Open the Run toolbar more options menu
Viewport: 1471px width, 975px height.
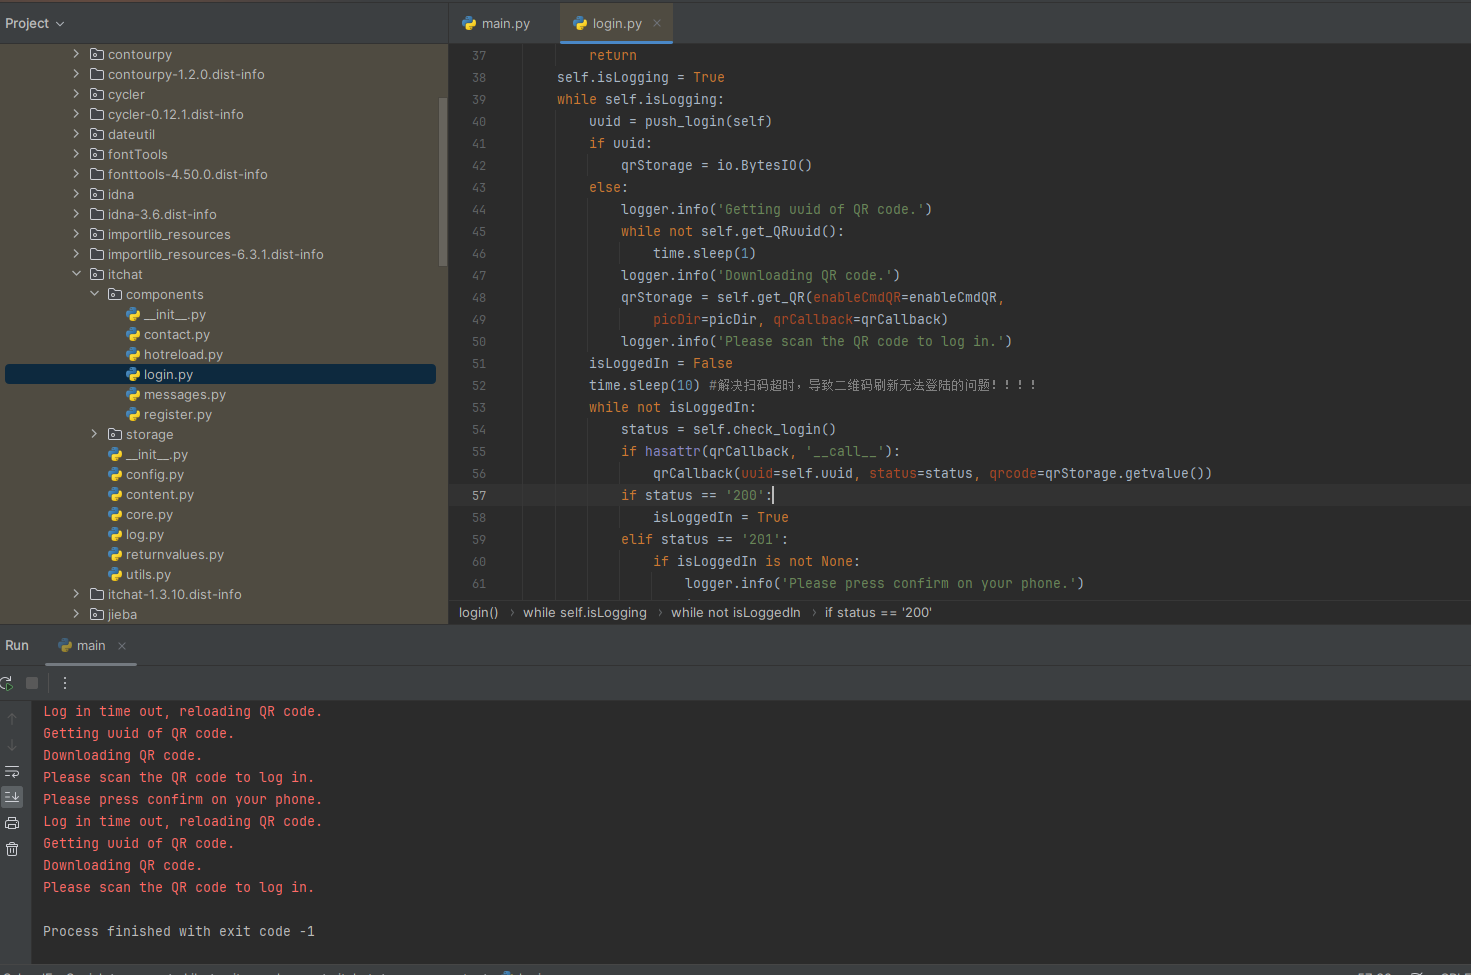tap(65, 683)
